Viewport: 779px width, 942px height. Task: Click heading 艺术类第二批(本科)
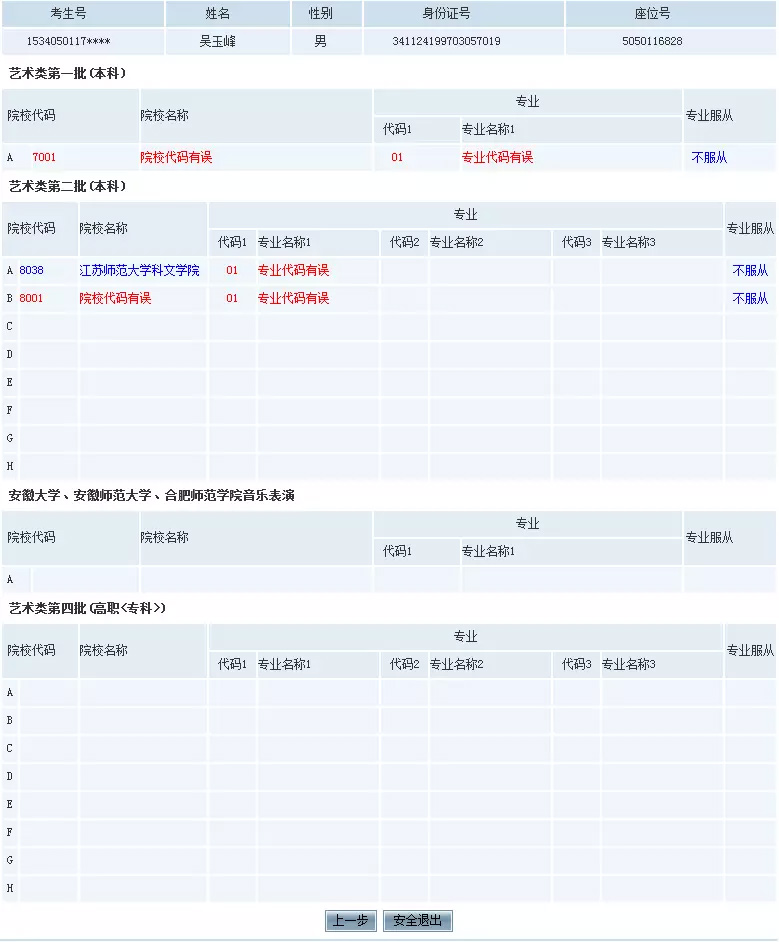tap(67, 186)
